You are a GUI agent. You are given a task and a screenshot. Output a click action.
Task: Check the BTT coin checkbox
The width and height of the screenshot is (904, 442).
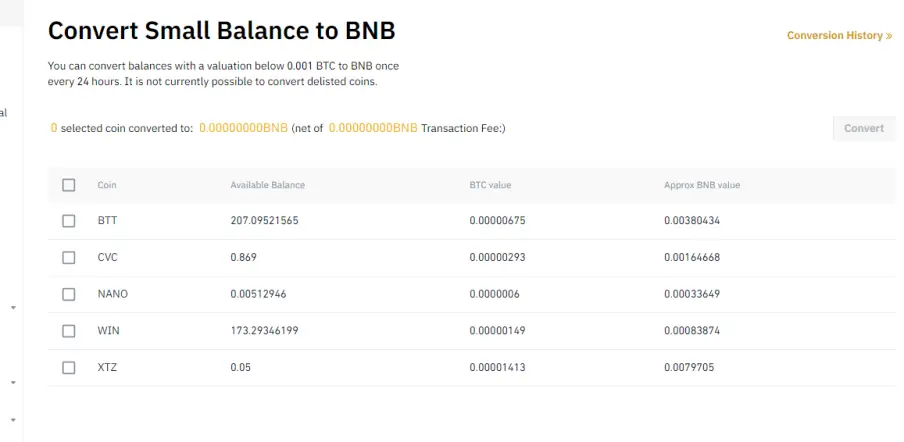(69, 221)
